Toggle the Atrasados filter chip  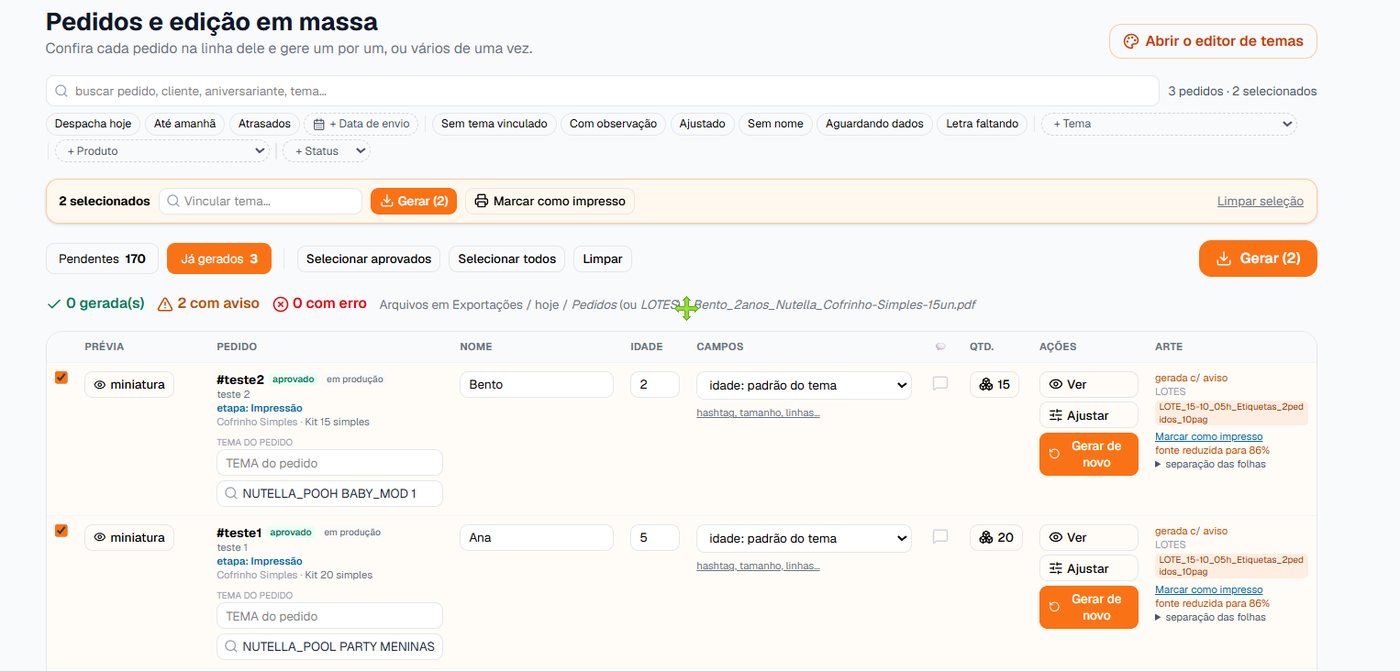pos(265,124)
